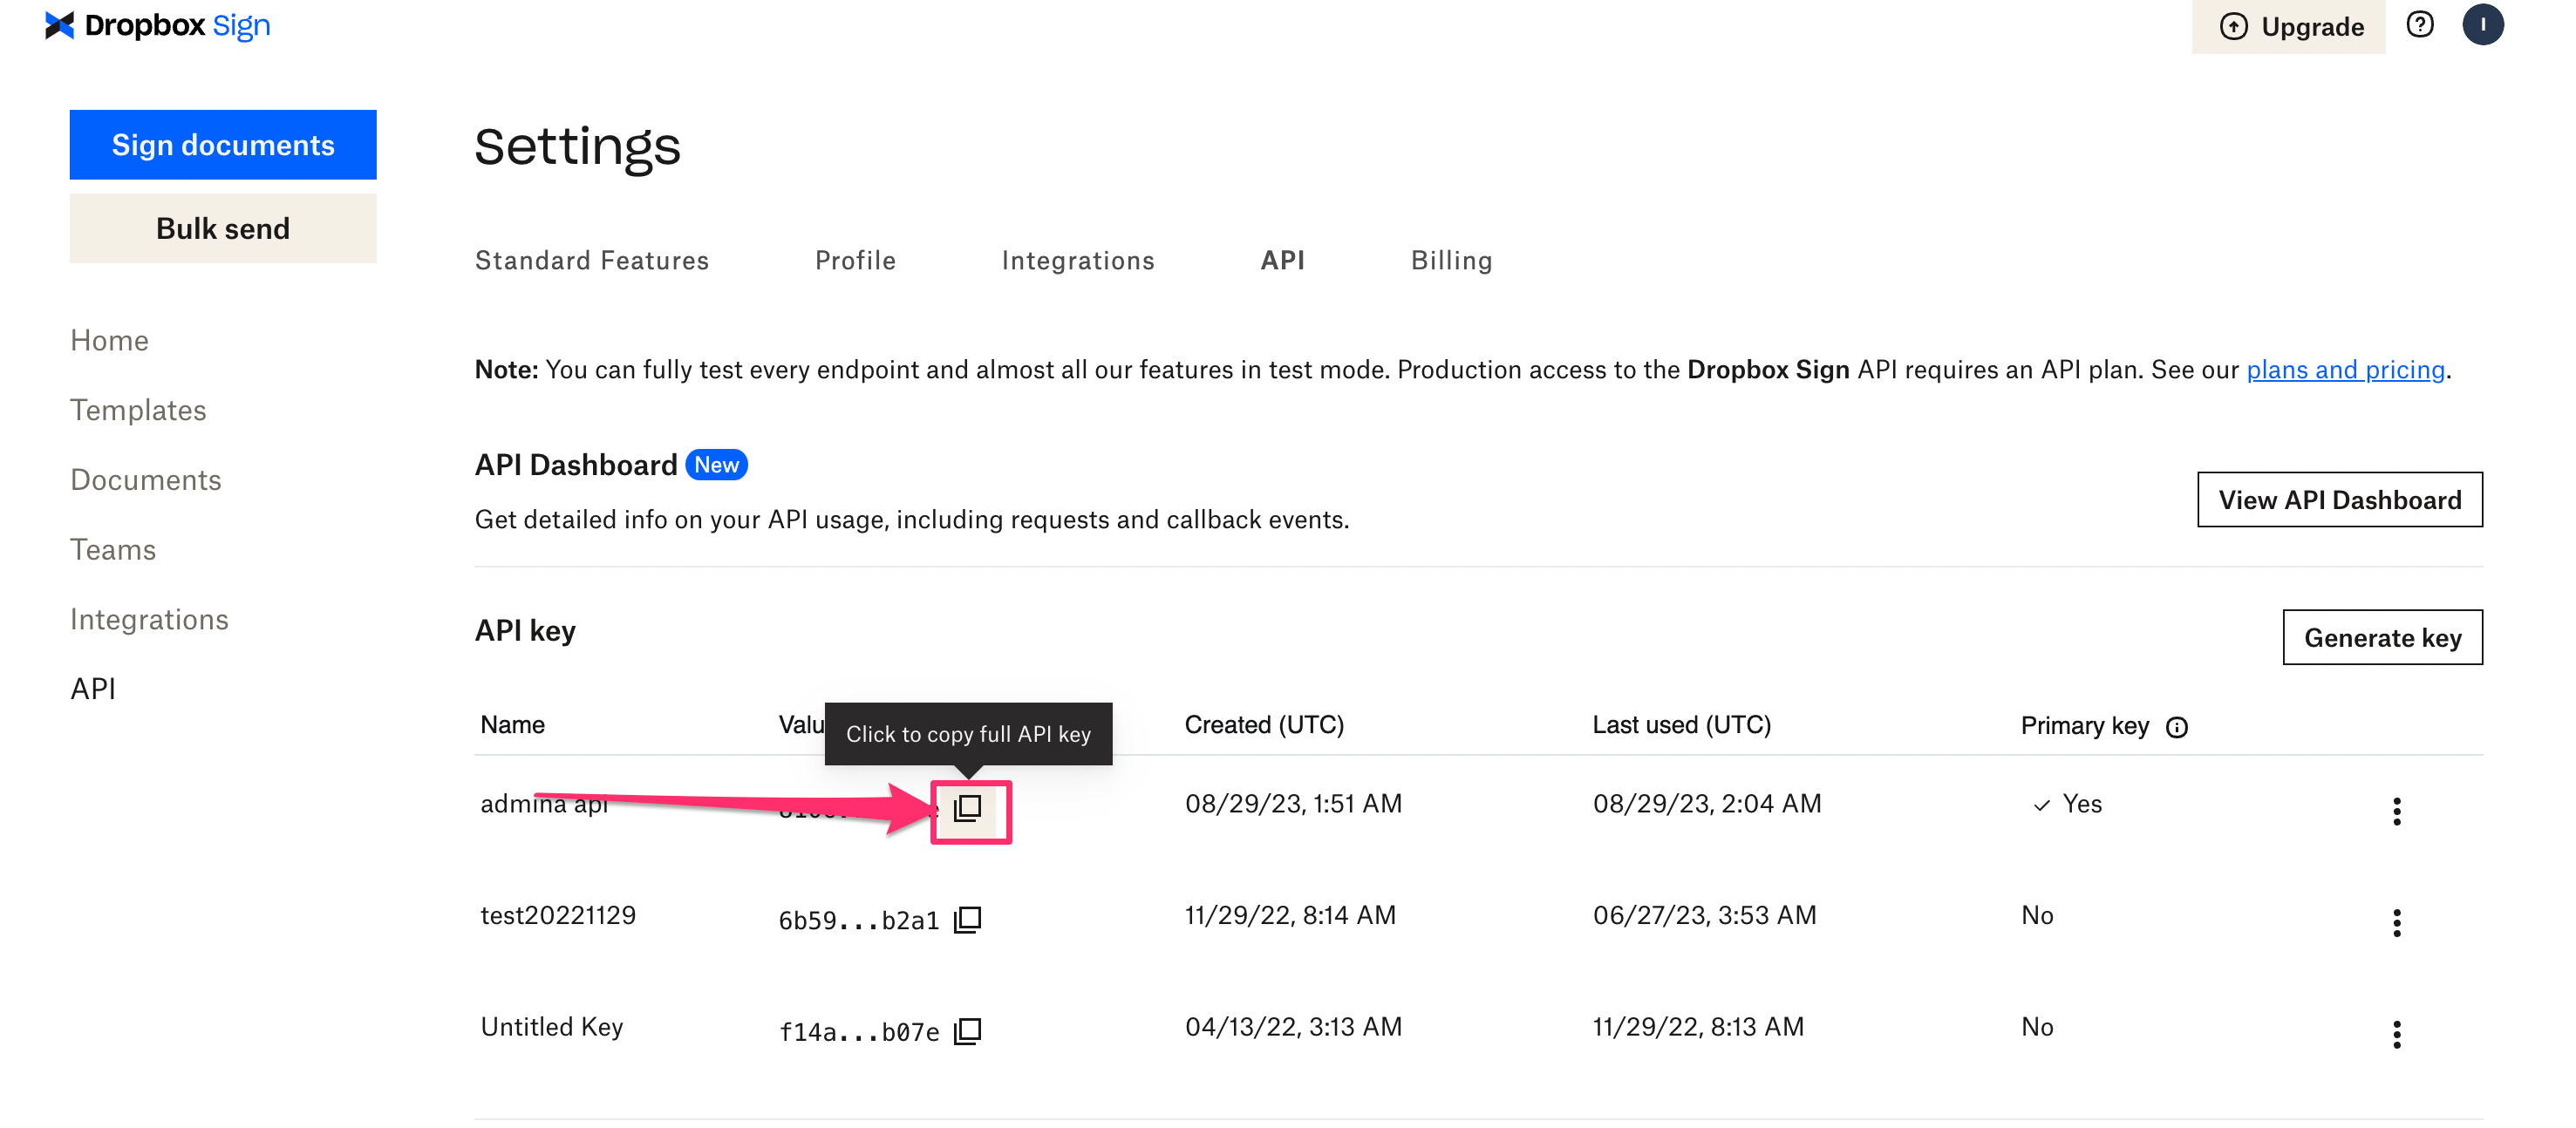
Task: Open Documents in sidebar
Action: [146, 481]
